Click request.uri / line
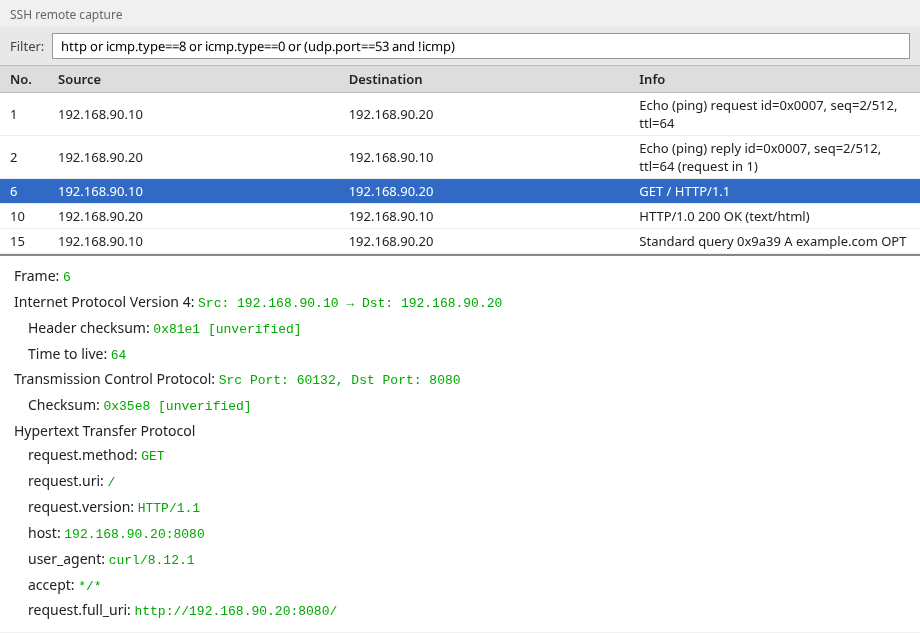Viewport: 920px width, 633px height. pyautogui.click(x=72, y=481)
